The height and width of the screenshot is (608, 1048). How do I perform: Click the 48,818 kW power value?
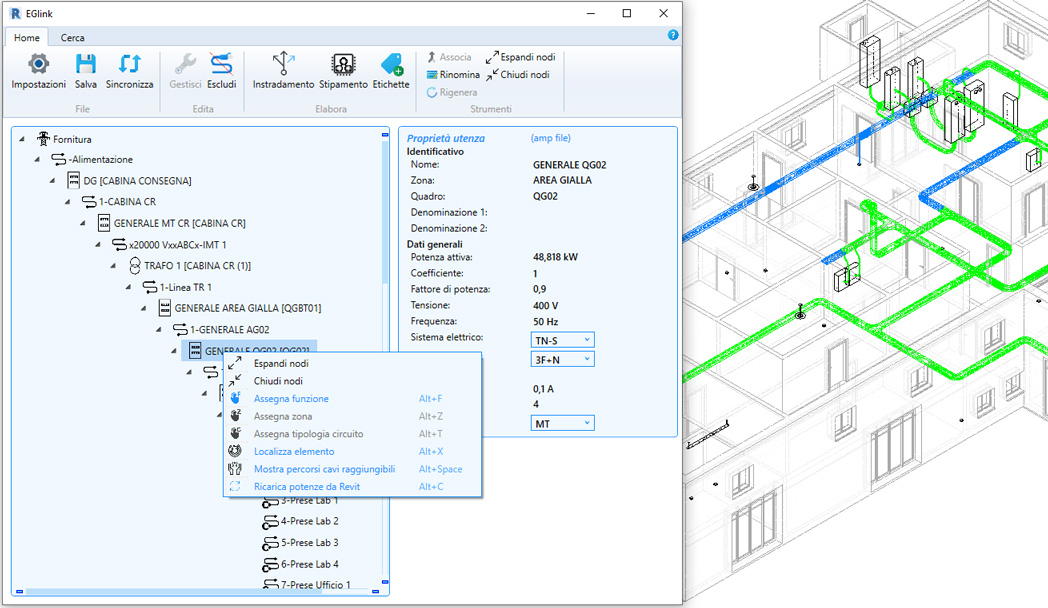tap(555, 257)
